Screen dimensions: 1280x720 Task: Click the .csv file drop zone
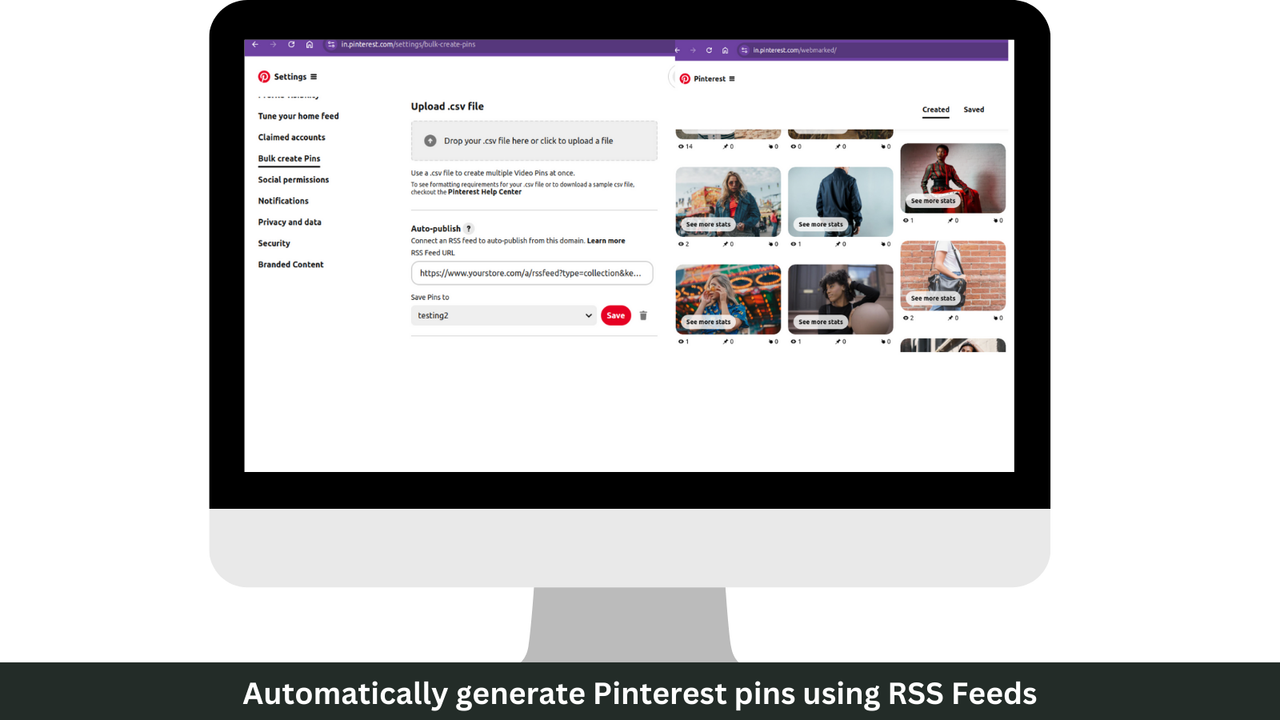pos(534,141)
